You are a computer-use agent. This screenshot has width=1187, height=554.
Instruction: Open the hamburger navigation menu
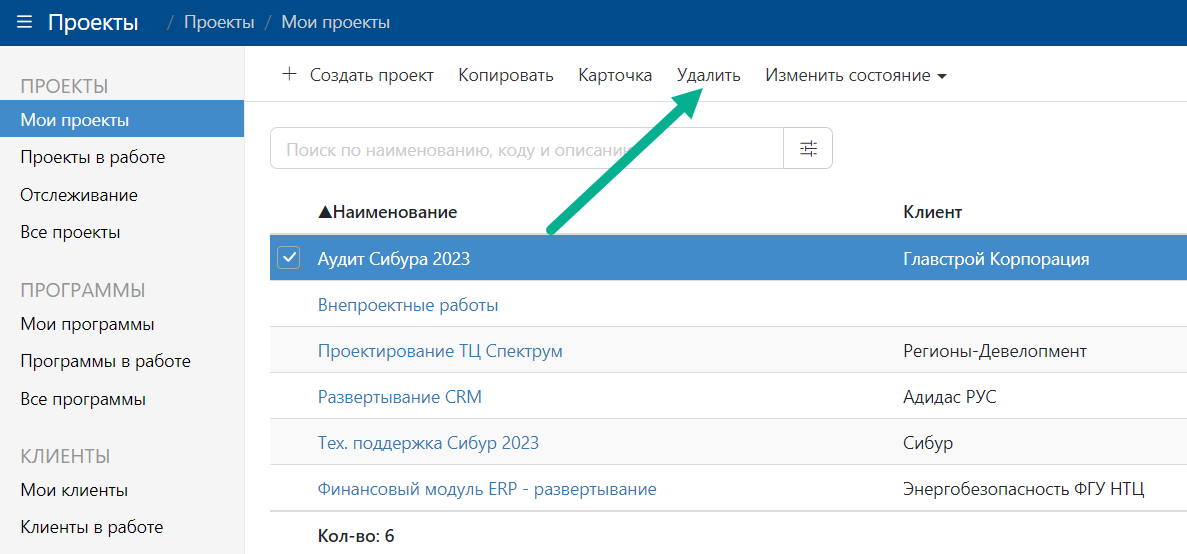tap(24, 22)
